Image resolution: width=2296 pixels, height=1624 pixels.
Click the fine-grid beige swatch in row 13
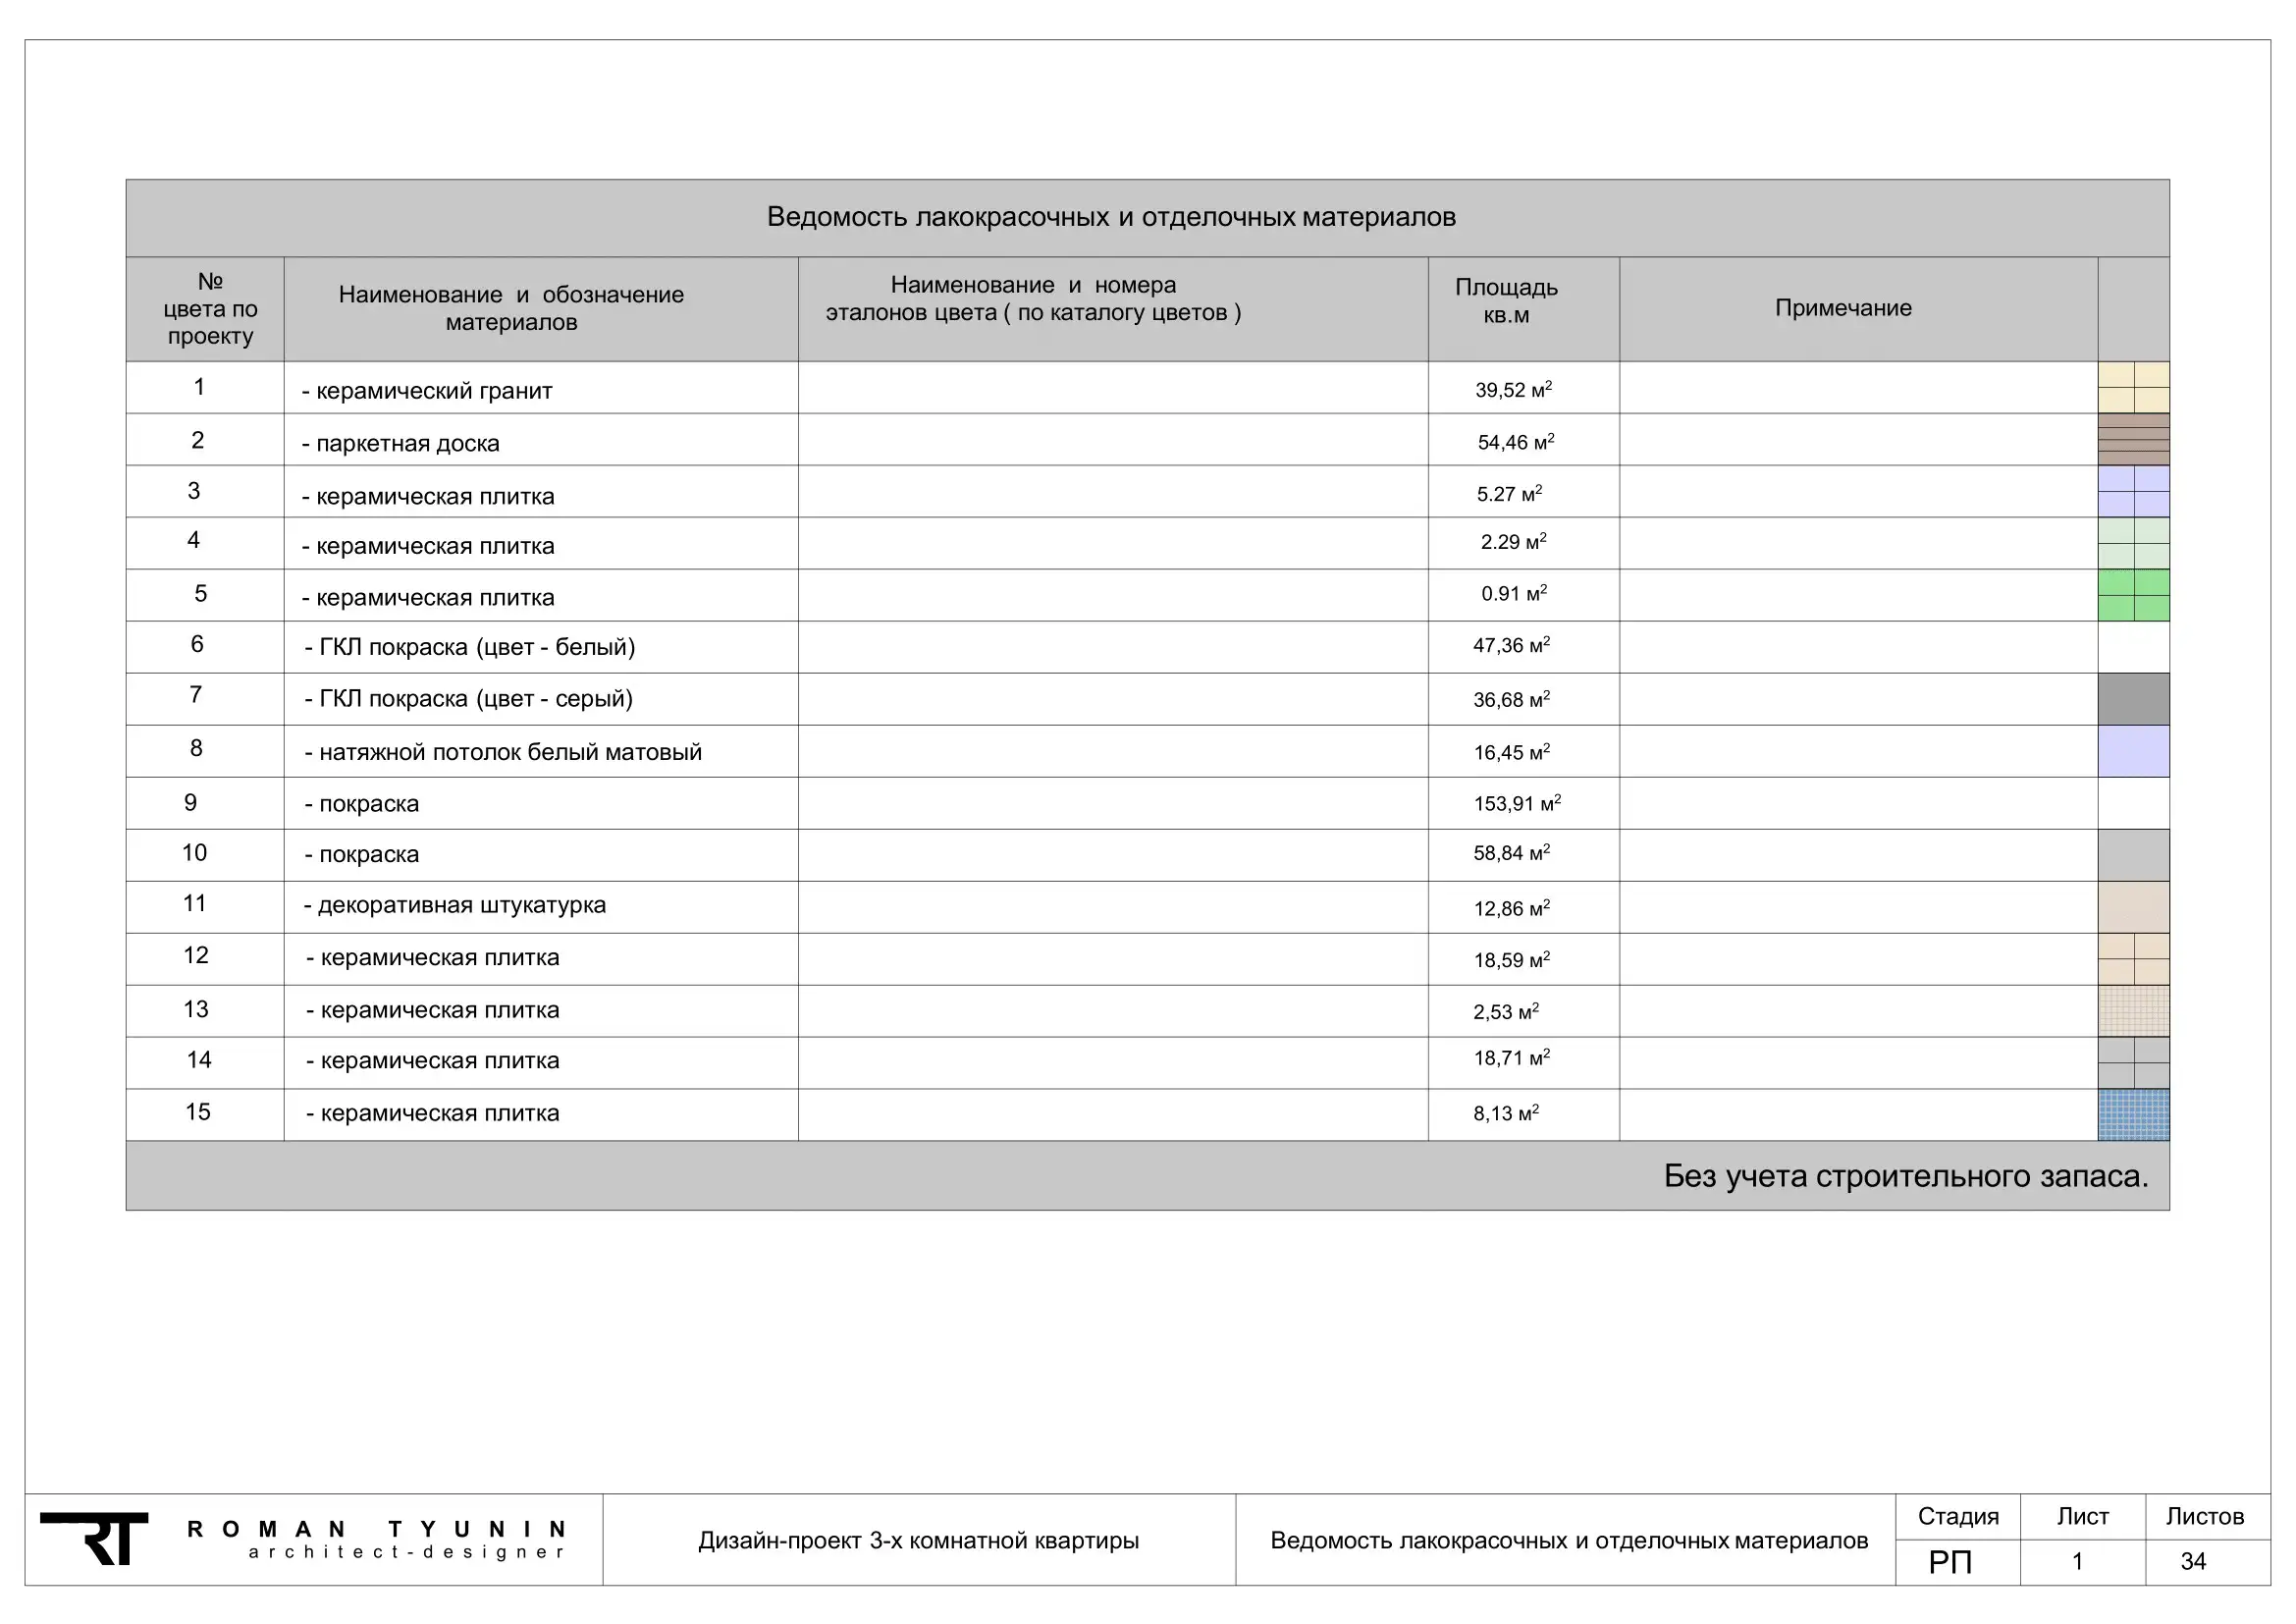click(x=2133, y=1011)
